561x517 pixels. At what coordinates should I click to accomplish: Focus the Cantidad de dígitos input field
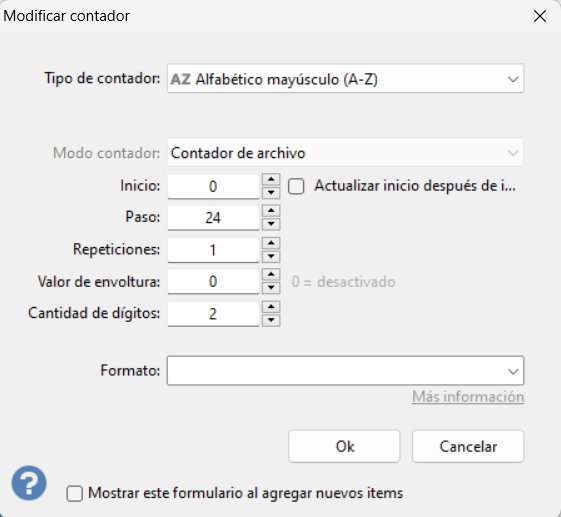pyautogui.click(x=213, y=314)
